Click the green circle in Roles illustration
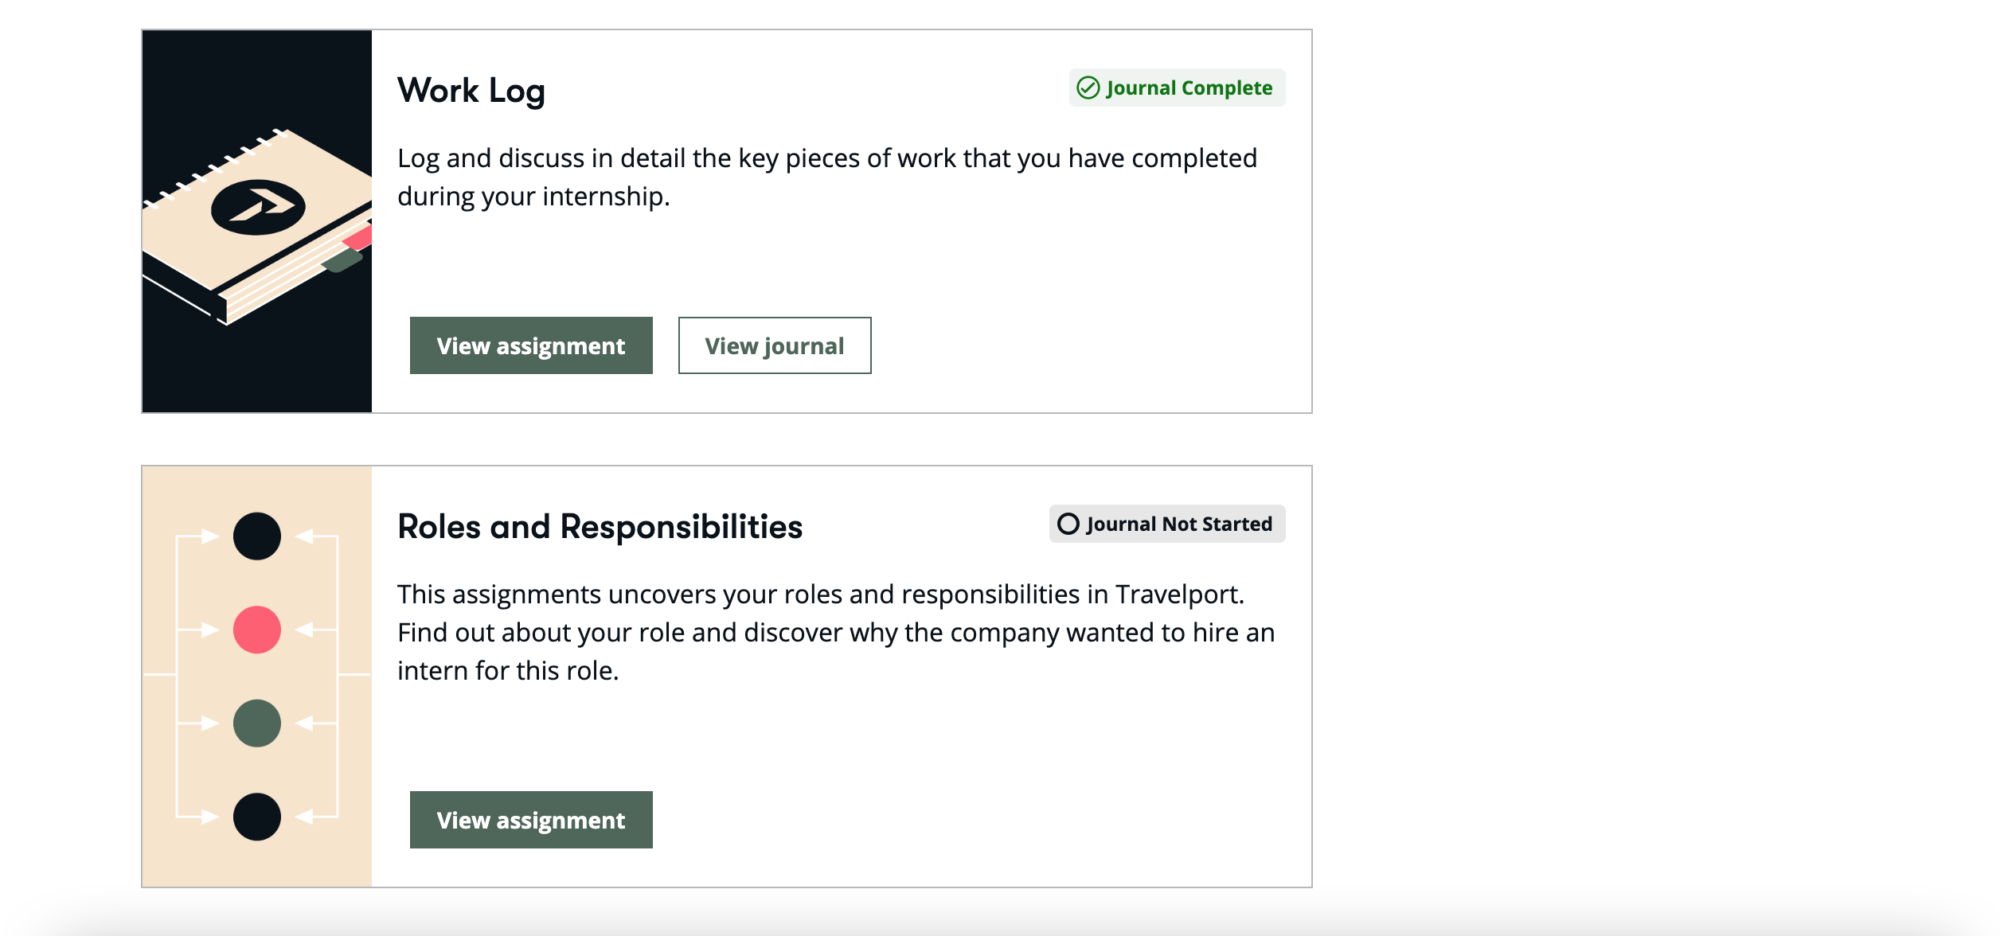The image size is (2000, 936). [x=257, y=723]
